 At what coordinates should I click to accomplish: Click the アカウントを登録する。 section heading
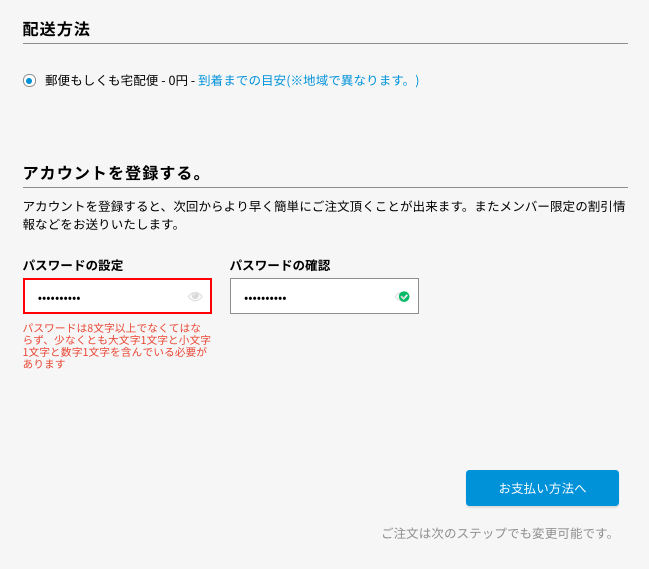113,173
